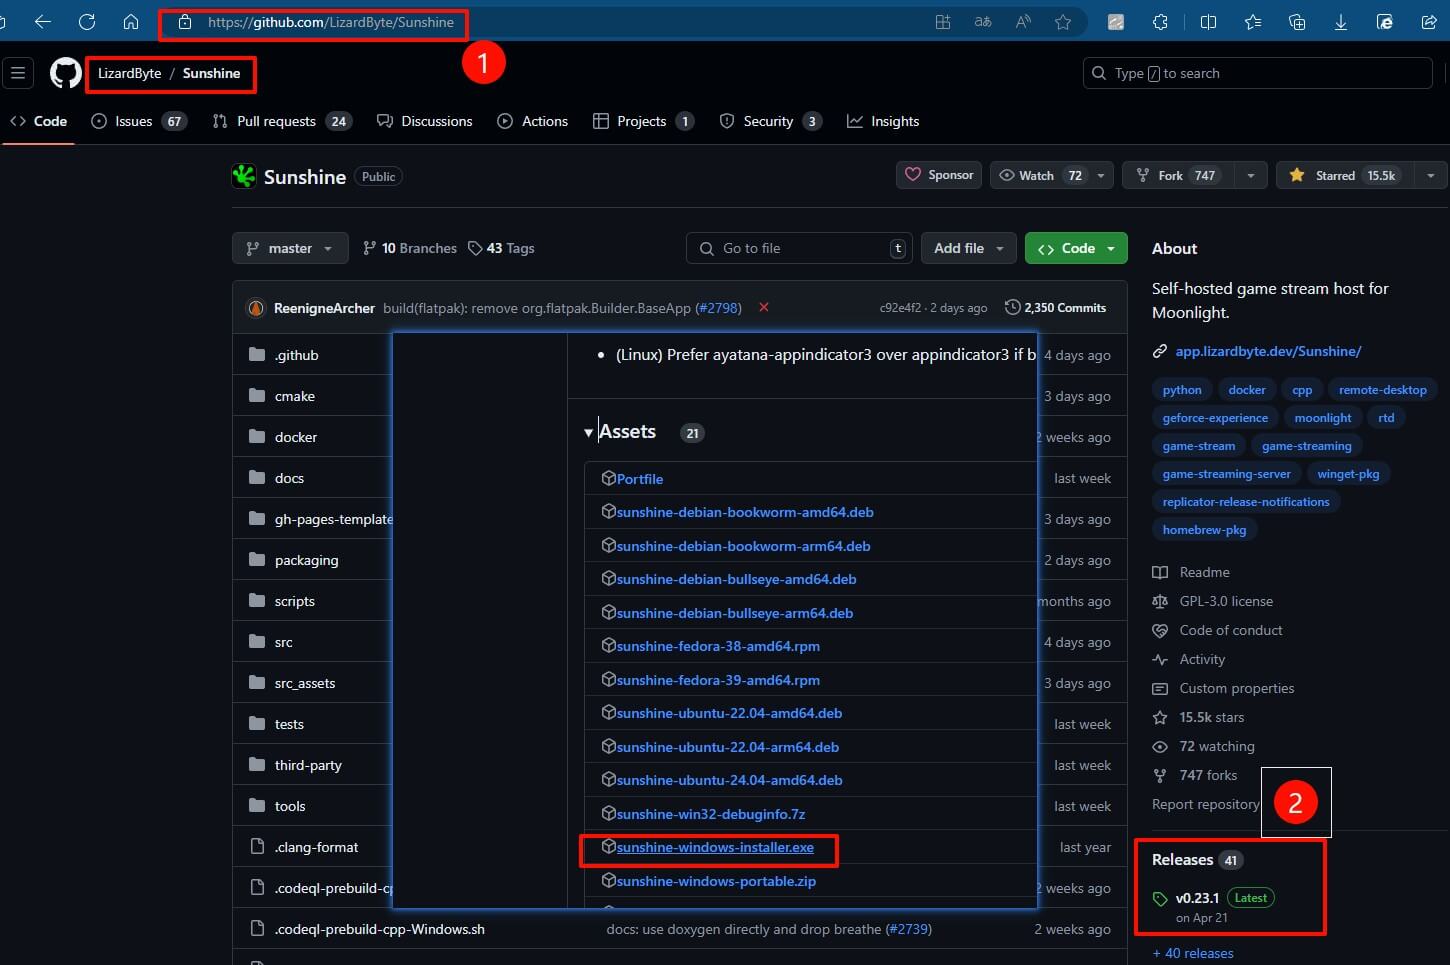This screenshot has height=965, width=1450.
Task: Open the .github folder
Action: (x=297, y=355)
